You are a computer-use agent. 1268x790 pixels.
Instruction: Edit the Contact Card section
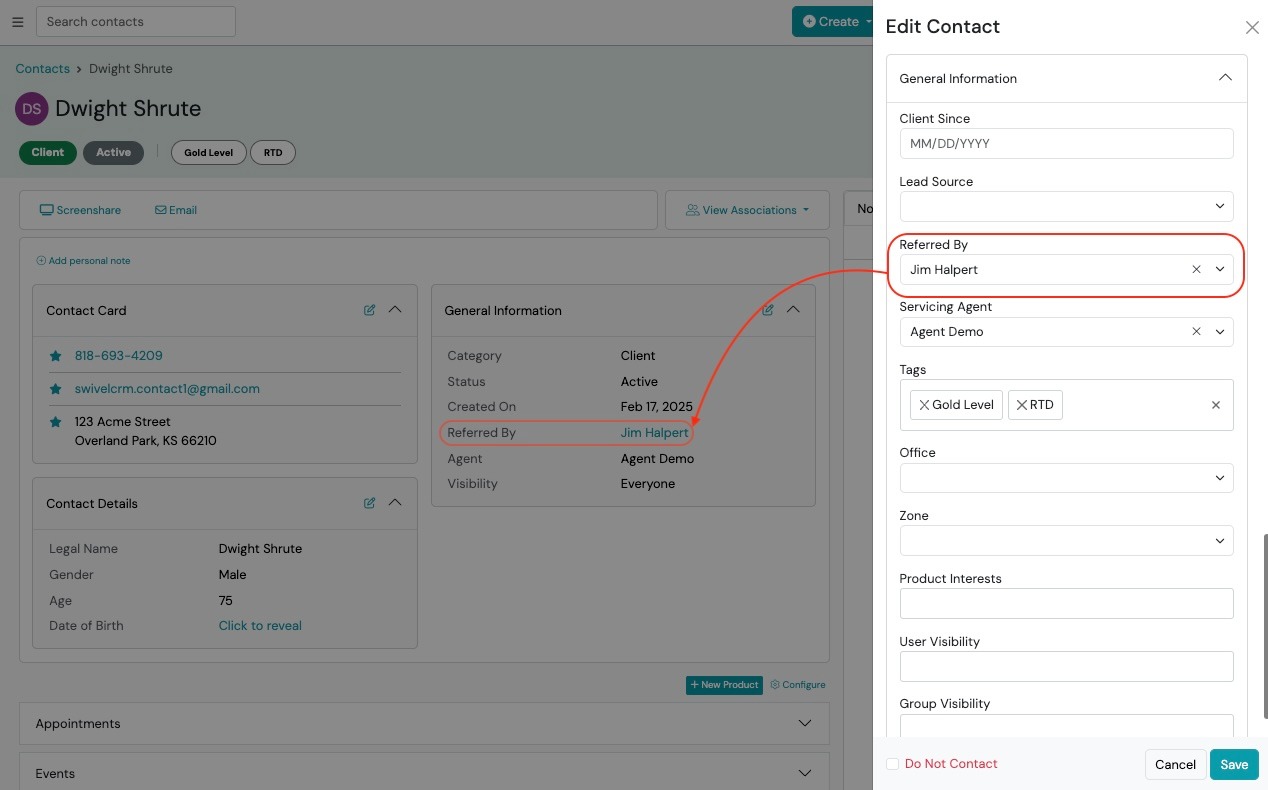369,310
